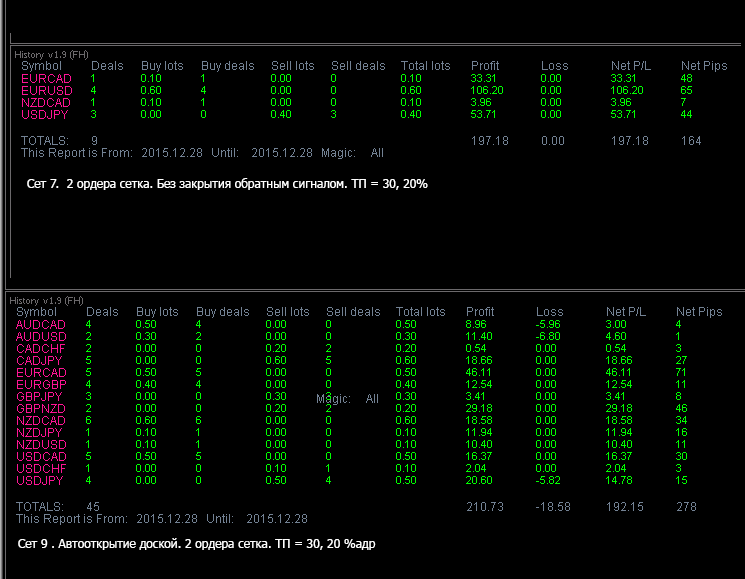Click the AUDCAD symbol row label
Viewport: 745px width, 579px height.
point(40,325)
